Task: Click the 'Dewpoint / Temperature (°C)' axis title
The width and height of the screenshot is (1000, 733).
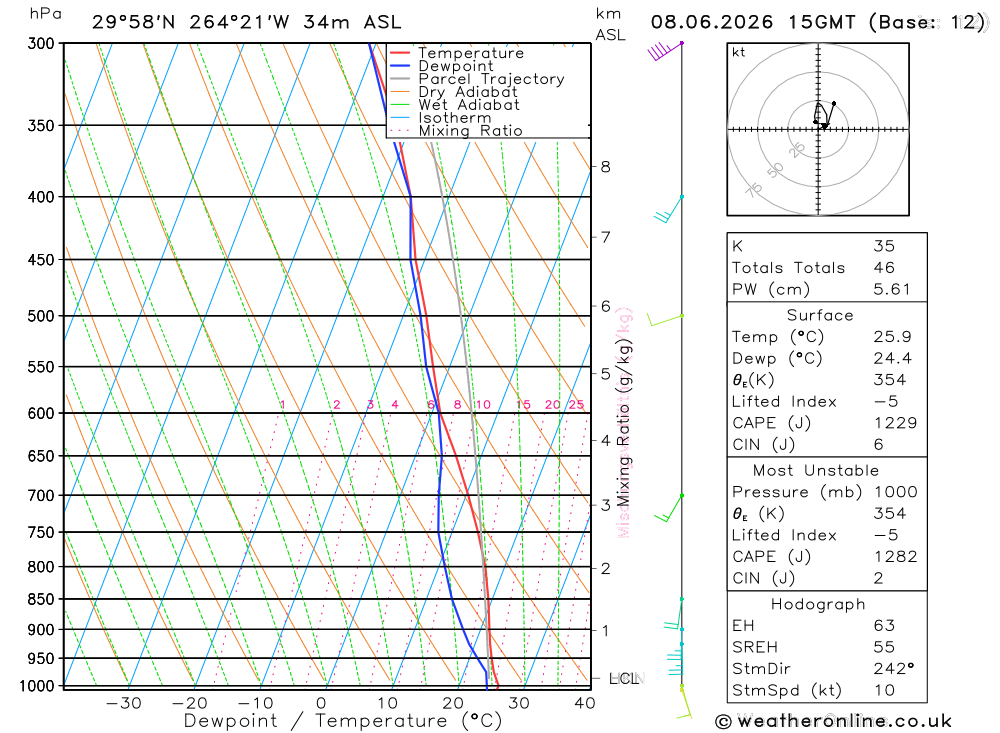Action: coord(343,722)
